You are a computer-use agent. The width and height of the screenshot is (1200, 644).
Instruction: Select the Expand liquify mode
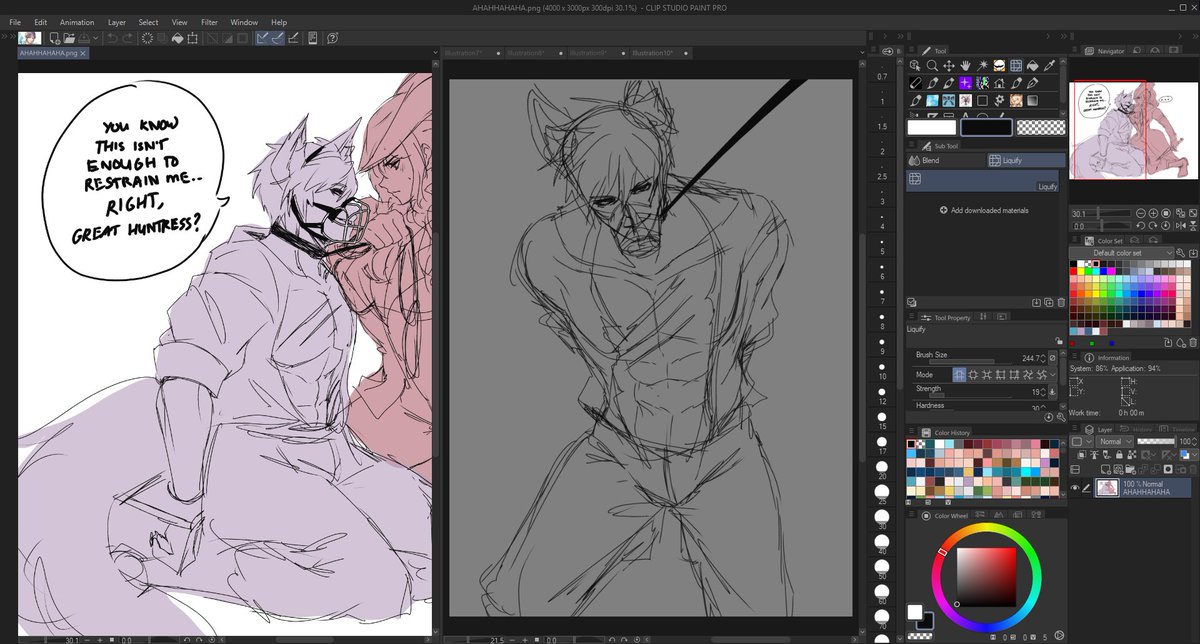click(973, 375)
